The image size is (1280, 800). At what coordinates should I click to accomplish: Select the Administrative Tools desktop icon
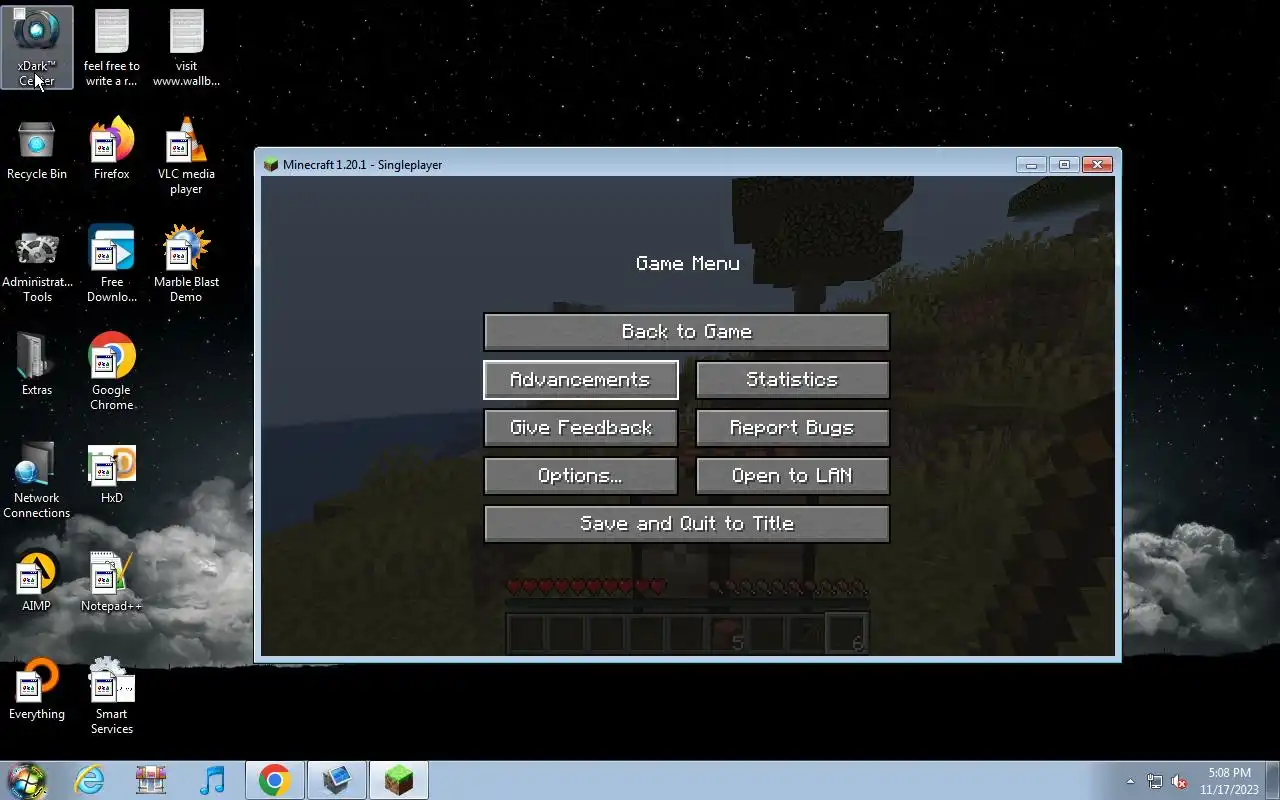[x=37, y=264]
